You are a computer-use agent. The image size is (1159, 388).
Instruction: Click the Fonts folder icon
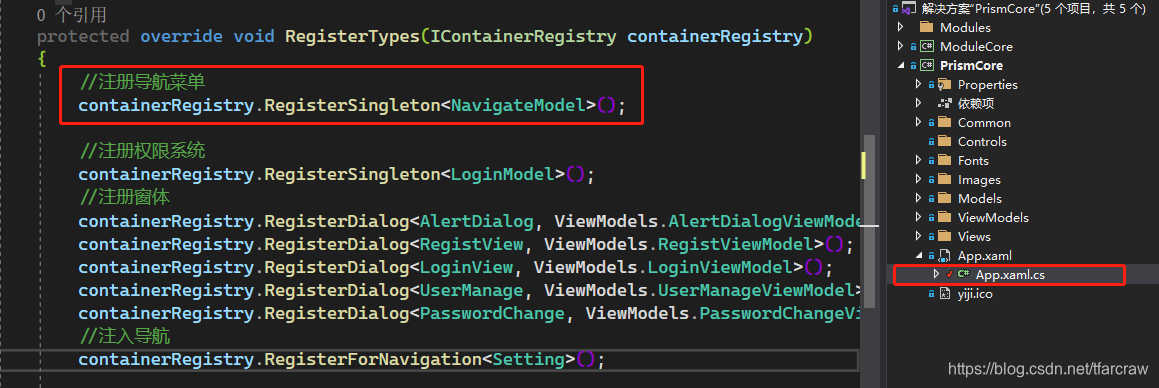coord(945,160)
